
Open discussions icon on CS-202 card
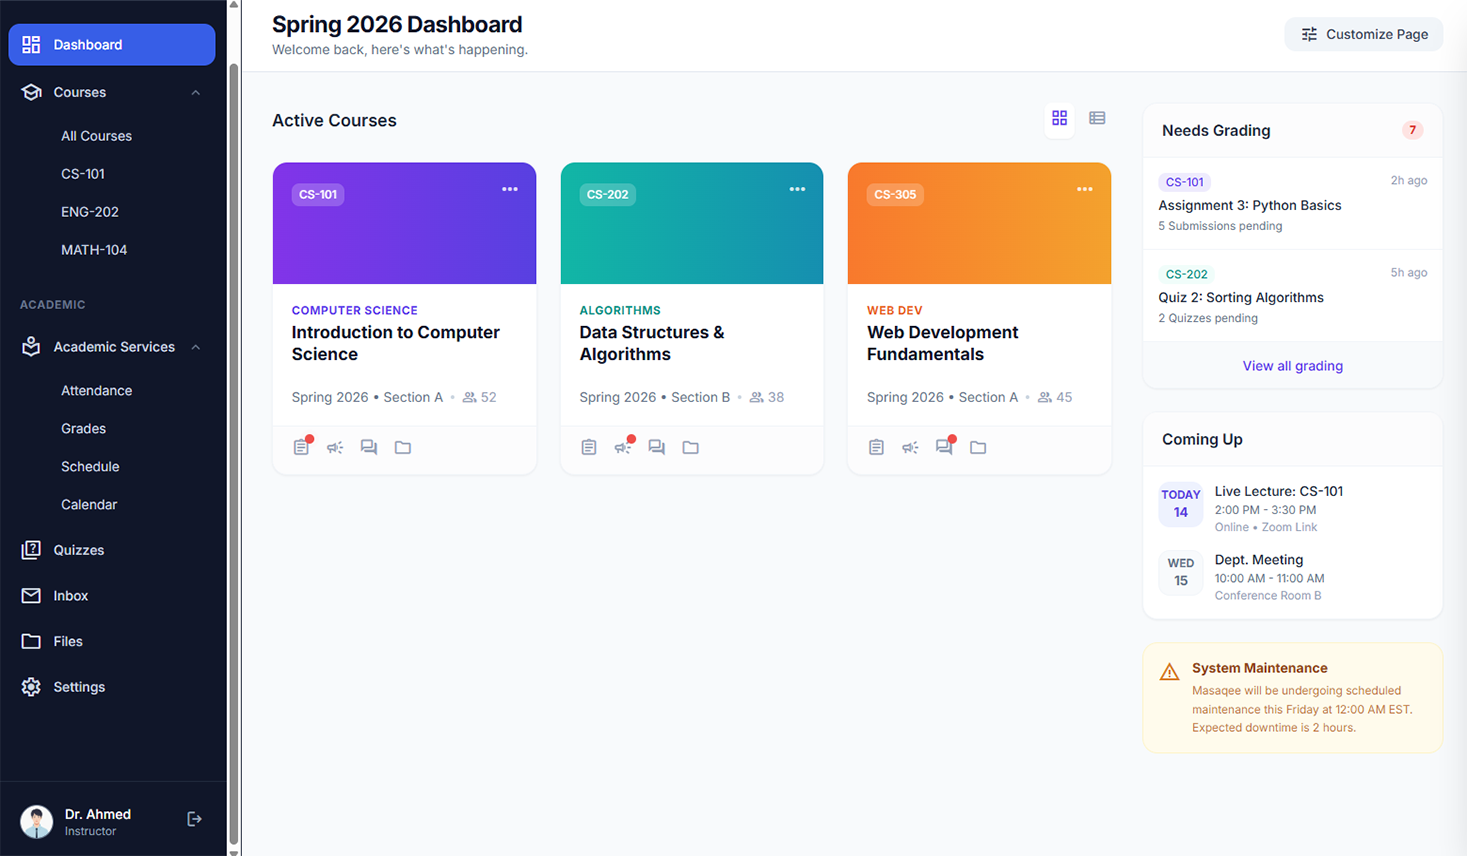(657, 447)
